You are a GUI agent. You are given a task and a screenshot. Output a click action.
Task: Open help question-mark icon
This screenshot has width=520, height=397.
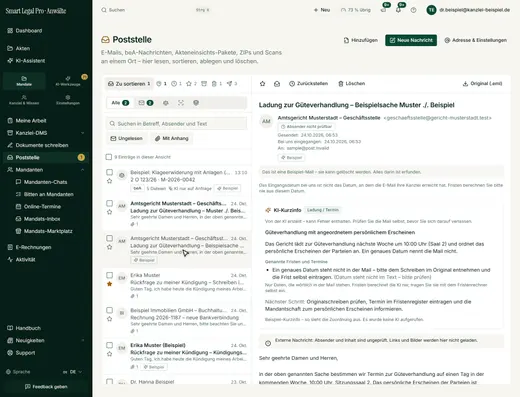pos(413,10)
